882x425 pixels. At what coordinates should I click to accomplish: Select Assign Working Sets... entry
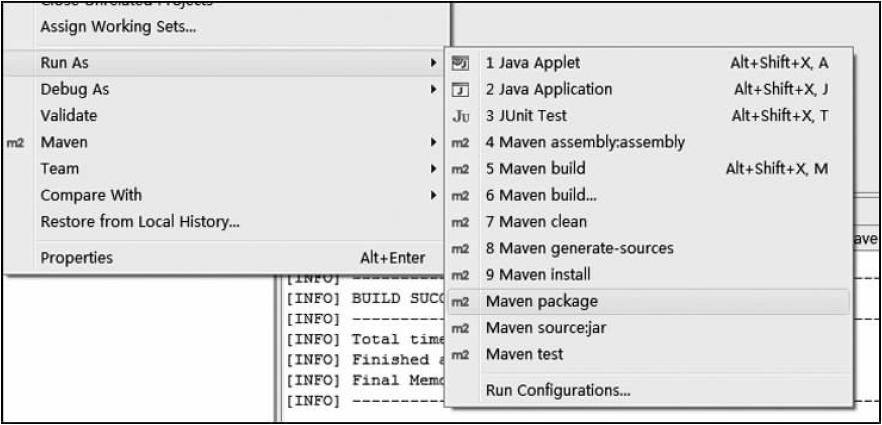(118, 27)
